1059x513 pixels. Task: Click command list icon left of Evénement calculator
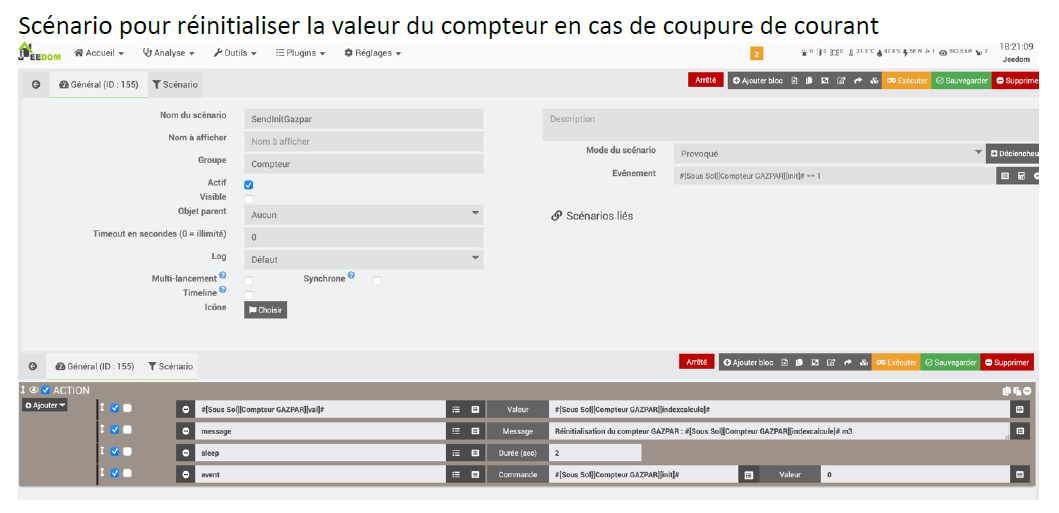coord(1004,176)
